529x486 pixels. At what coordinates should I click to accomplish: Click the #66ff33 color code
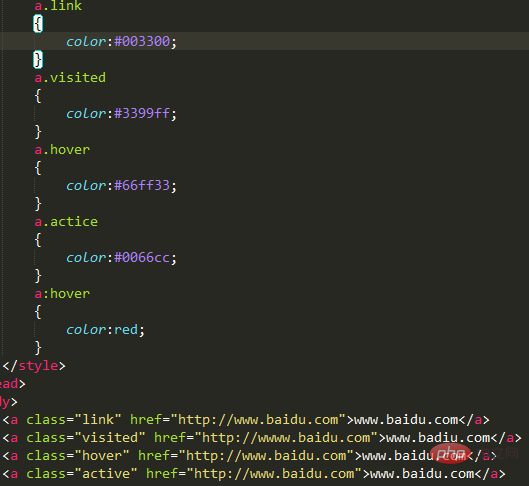[x=142, y=185]
